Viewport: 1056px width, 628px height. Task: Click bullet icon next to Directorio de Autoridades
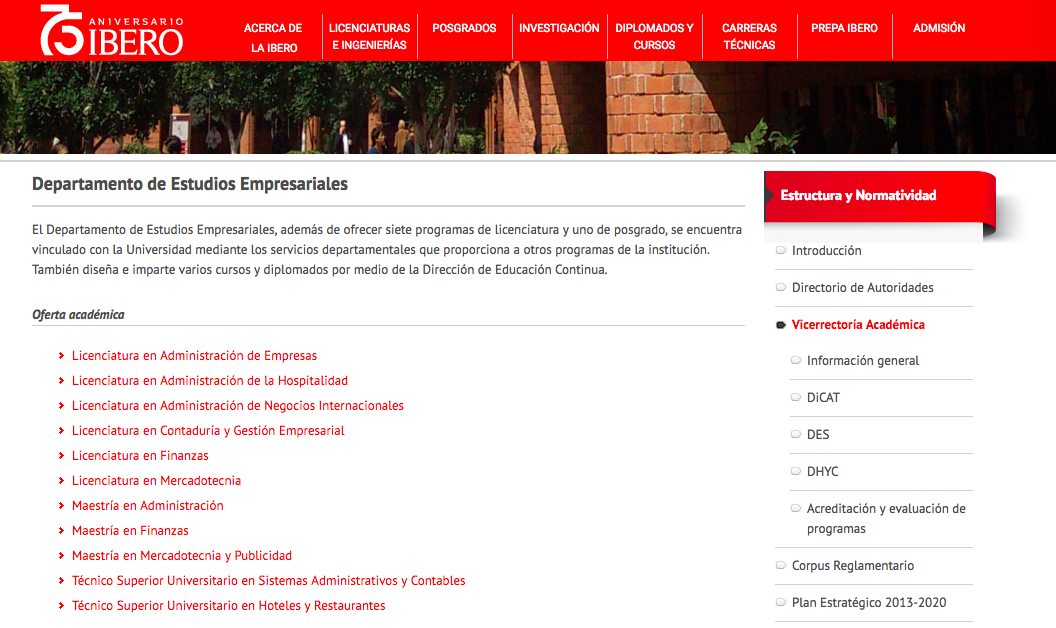click(x=781, y=287)
